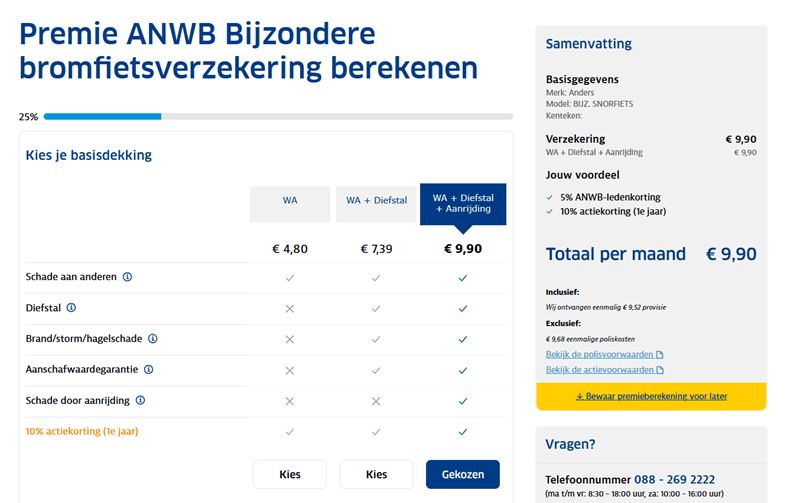Click cross for Schade door aanrijding under WA + Diefstal
The width and height of the screenshot is (800, 503).
click(376, 401)
